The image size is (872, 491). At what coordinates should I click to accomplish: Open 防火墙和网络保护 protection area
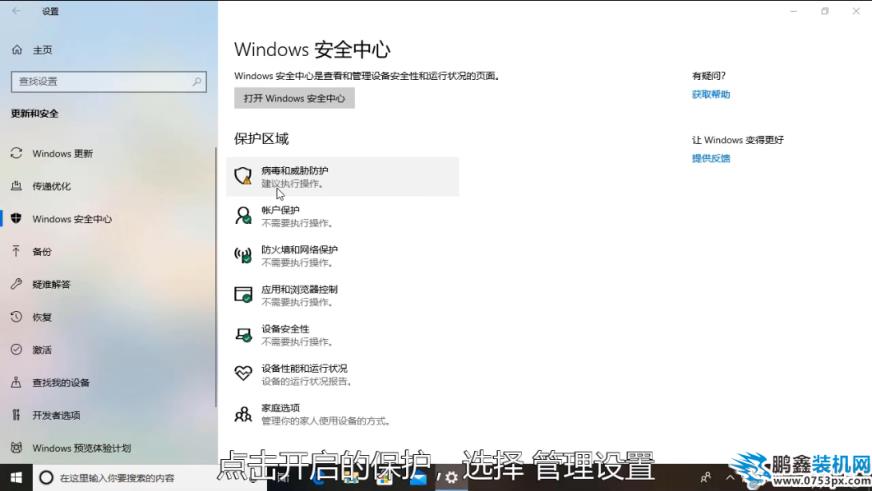pyautogui.click(x=343, y=255)
